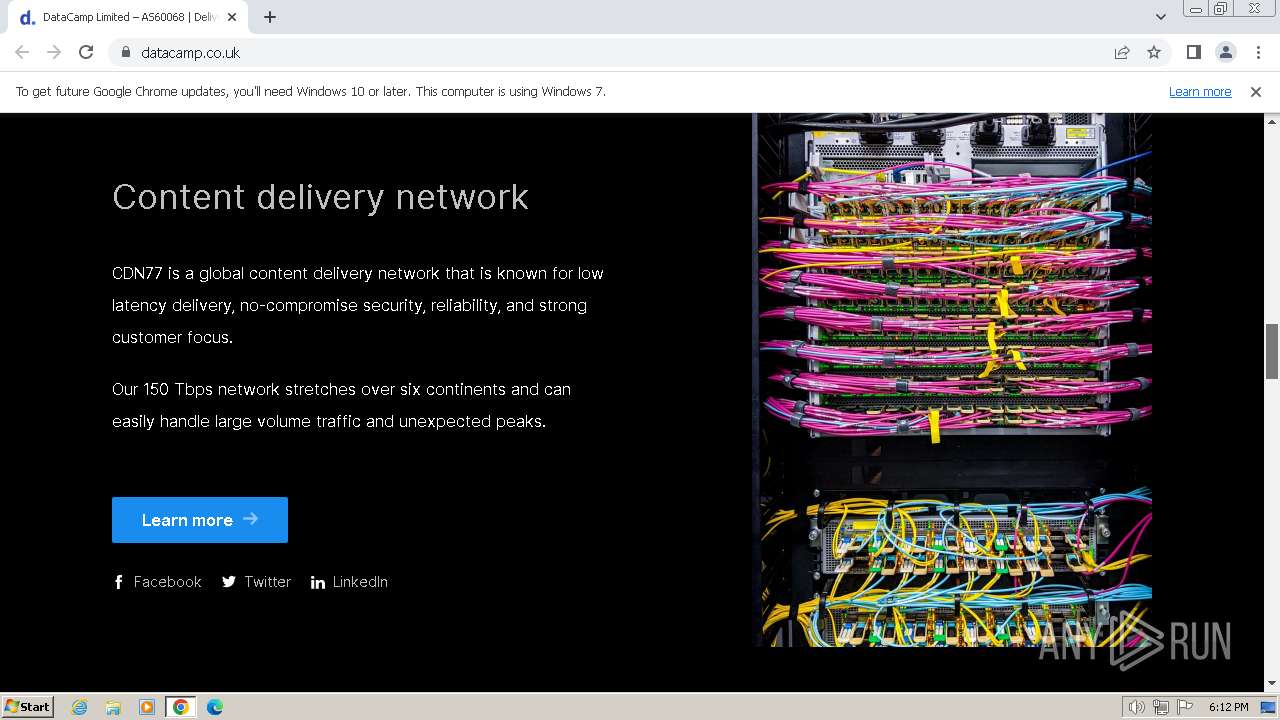Open Chrome side panel
The image size is (1280, 720).
point(1193,52)
